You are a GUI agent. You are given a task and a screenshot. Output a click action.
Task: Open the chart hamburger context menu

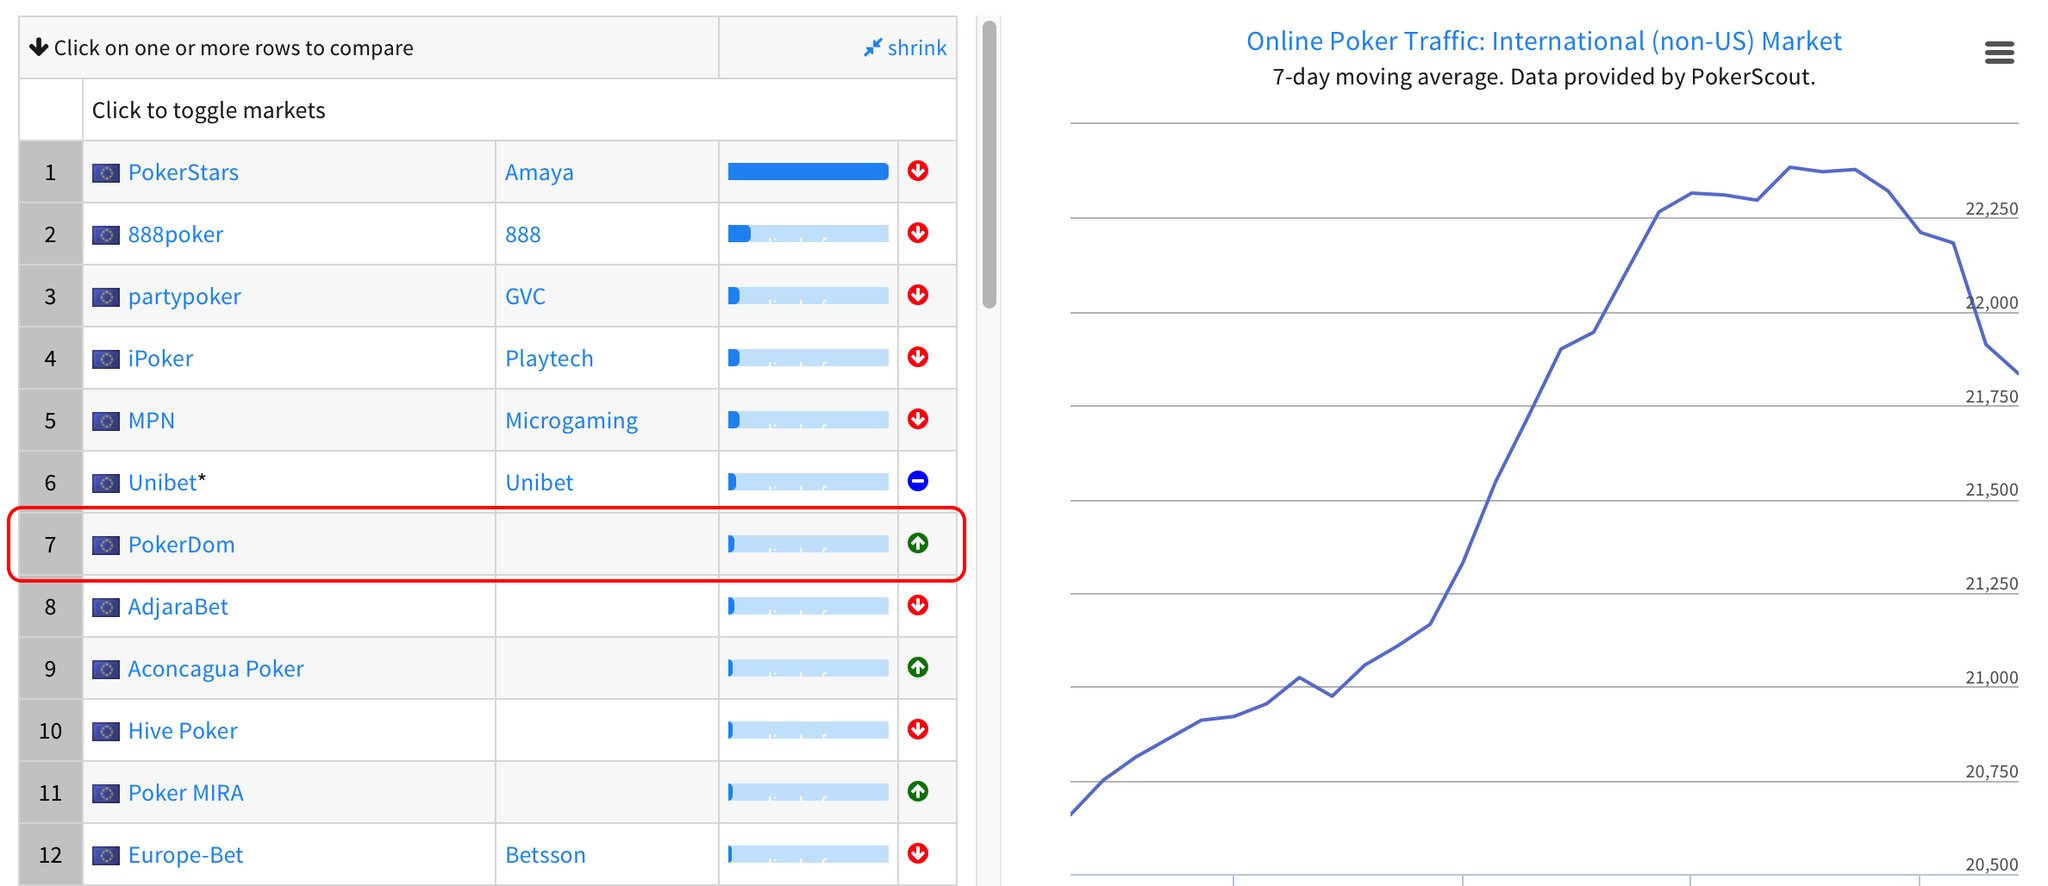[1998, 53]
